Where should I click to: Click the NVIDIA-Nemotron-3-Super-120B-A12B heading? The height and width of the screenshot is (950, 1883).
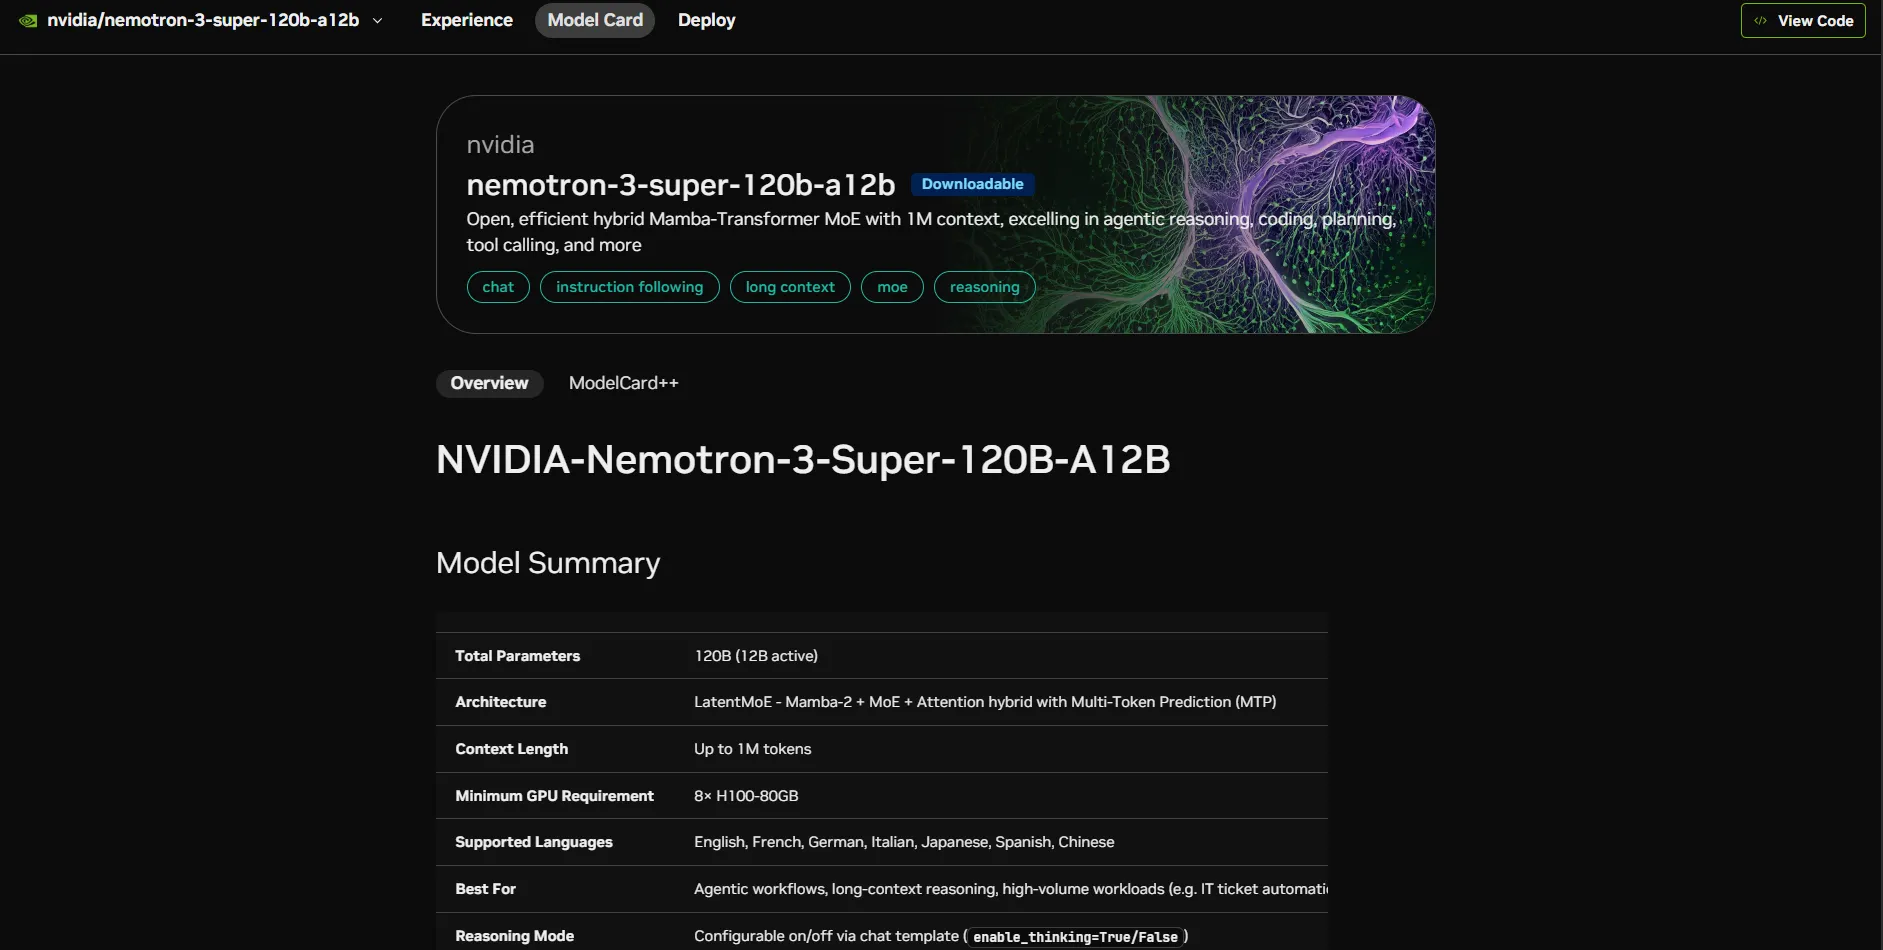(x=803, y=460)
